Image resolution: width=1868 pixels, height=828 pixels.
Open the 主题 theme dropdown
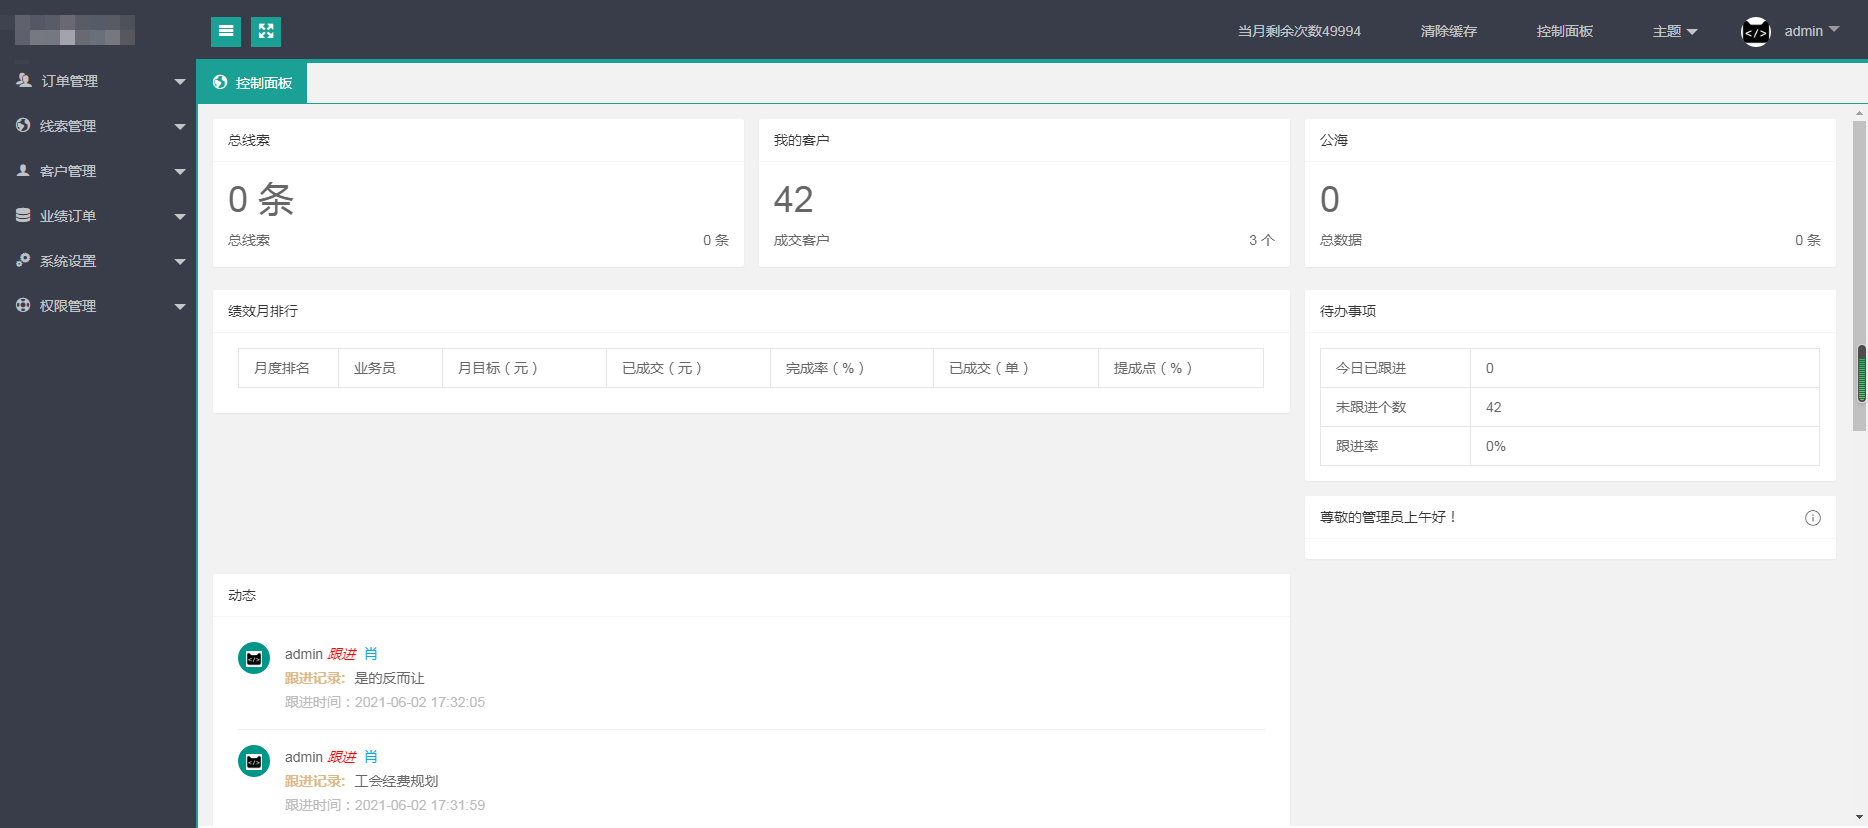click(x=1674, y=32)
